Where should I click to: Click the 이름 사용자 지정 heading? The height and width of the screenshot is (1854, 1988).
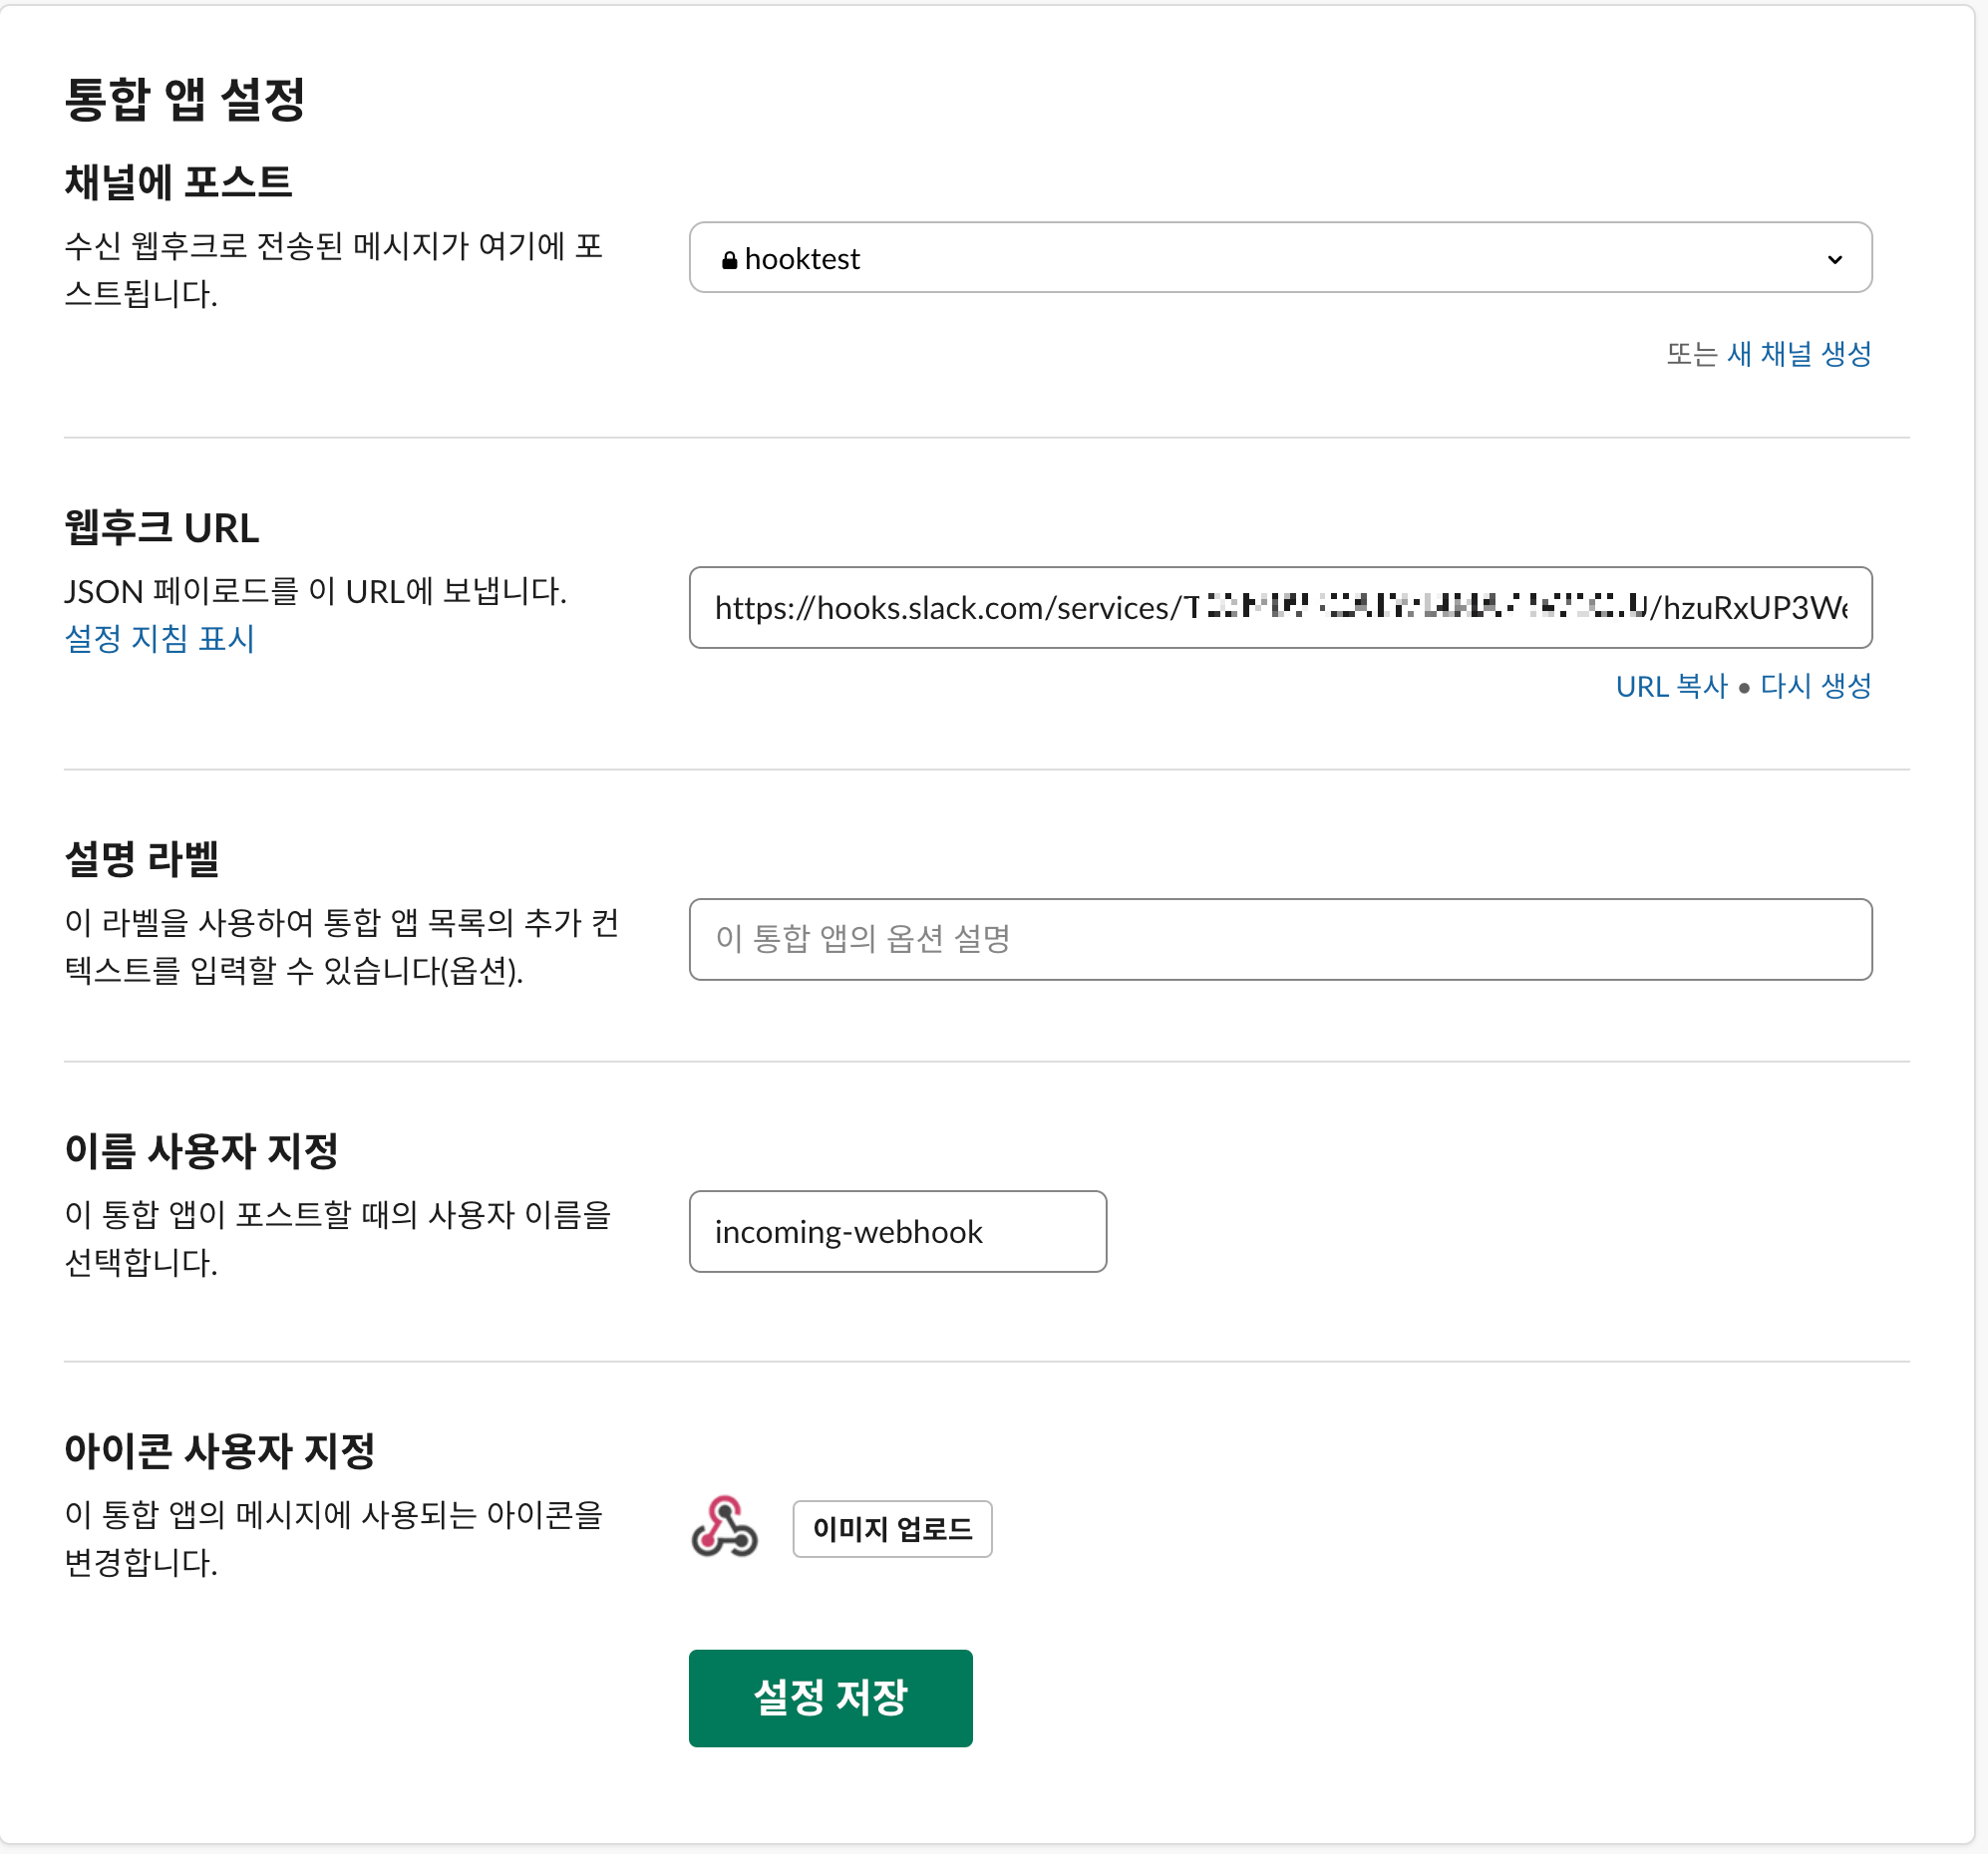click(x=202, y=1150)
